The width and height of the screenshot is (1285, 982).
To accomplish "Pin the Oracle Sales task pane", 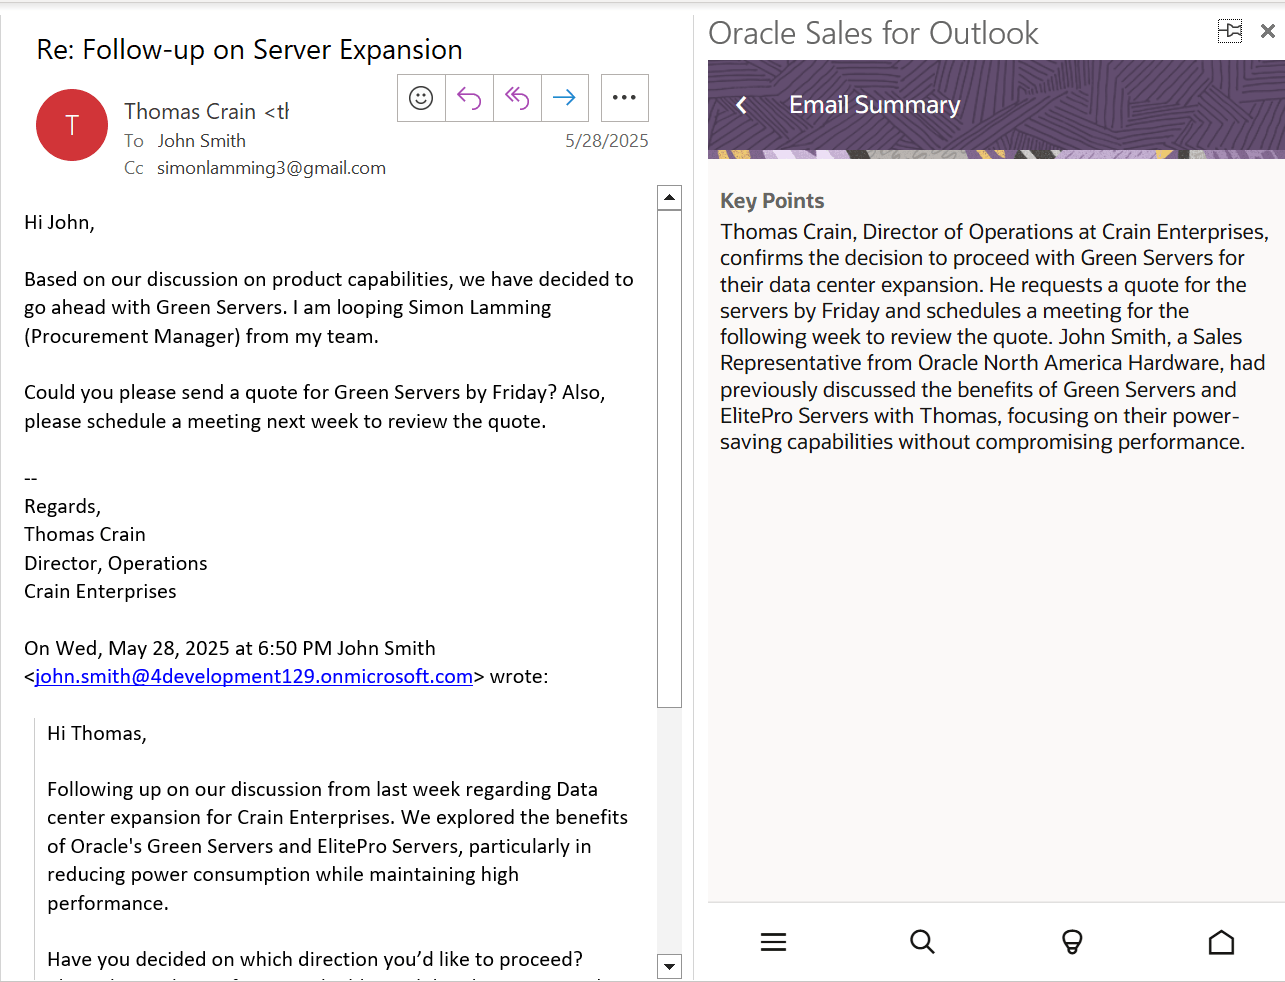I will pos(1230,31).
